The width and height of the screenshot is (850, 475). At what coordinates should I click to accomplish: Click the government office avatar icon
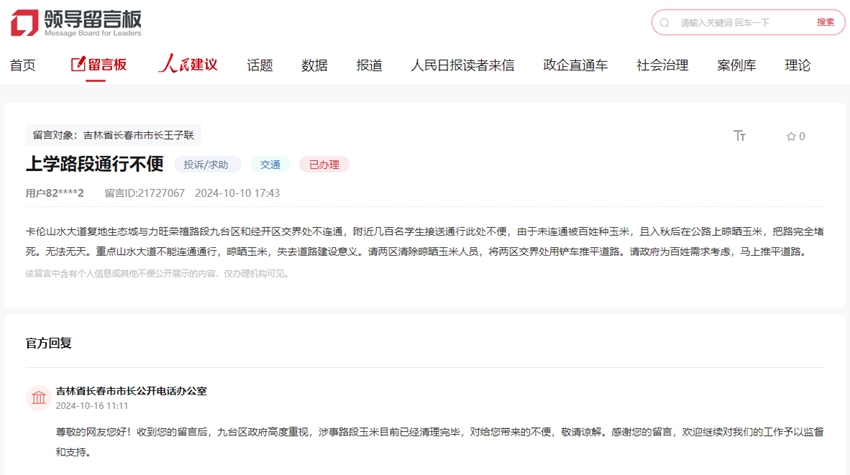click(x=38, y=398)
